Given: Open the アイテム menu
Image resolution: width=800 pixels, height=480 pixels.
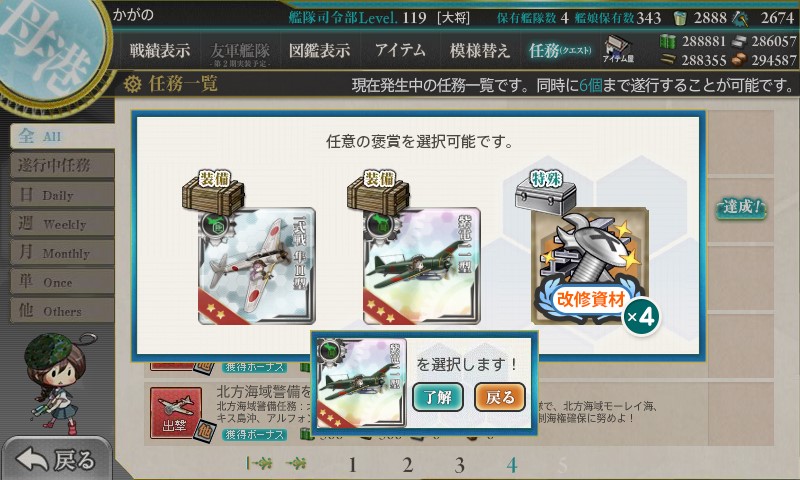Looking at the screenshot, I should (400, 50).
